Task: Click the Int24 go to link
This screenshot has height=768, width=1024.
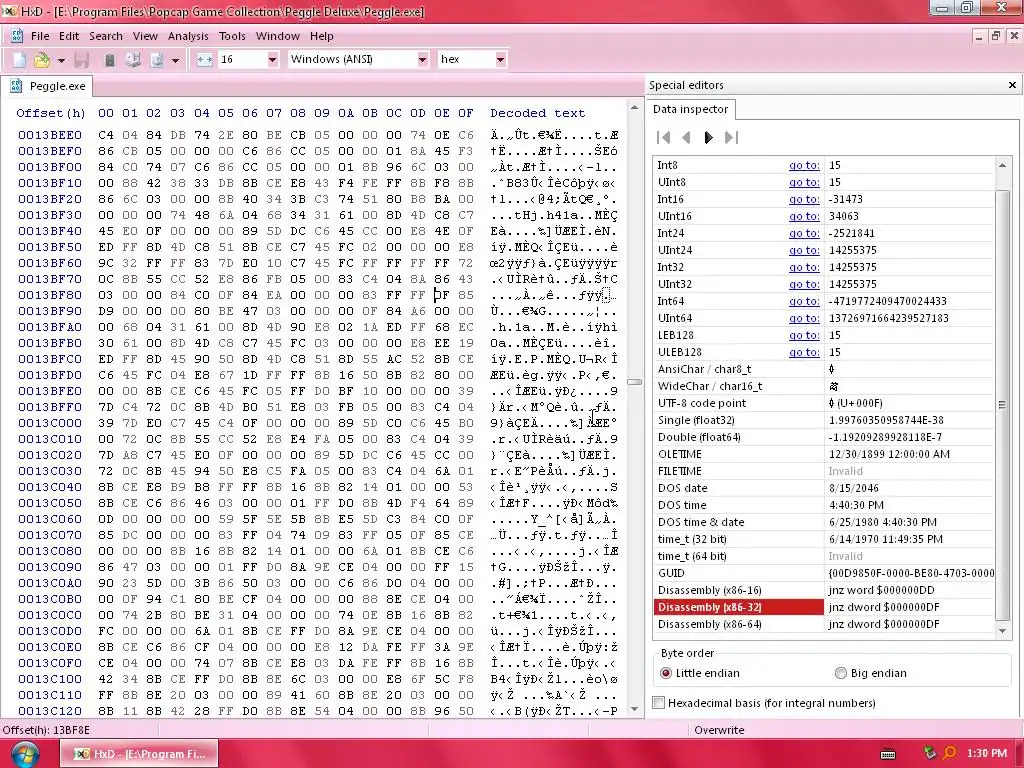Action: point(804,233)
